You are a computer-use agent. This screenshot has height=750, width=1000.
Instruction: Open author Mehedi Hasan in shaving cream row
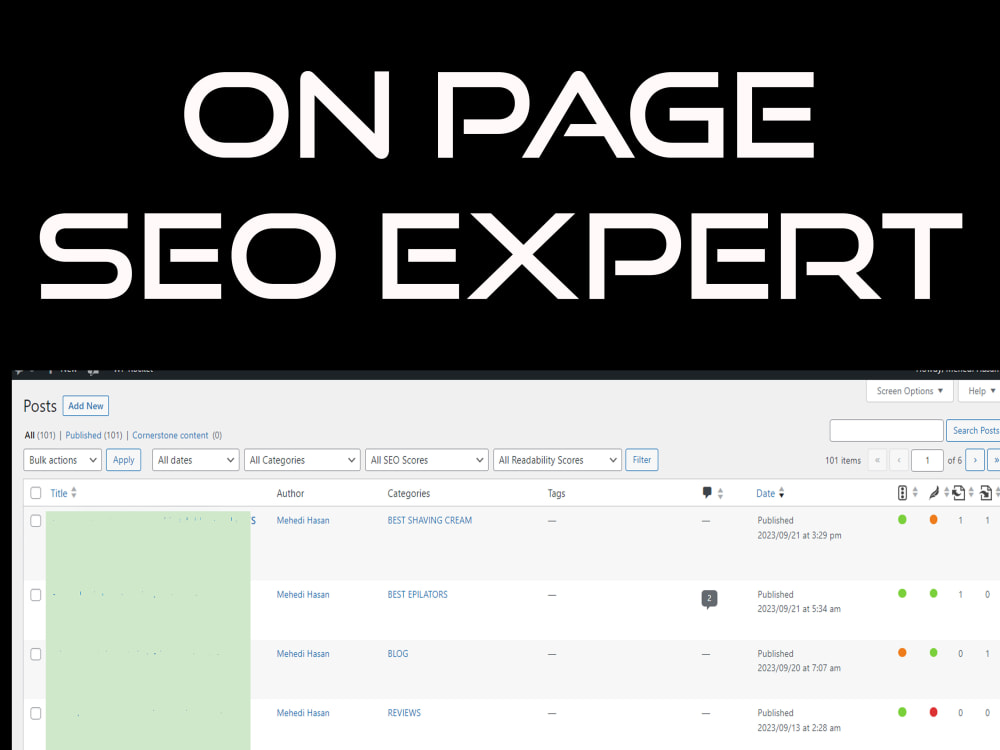tap(303, 520)
